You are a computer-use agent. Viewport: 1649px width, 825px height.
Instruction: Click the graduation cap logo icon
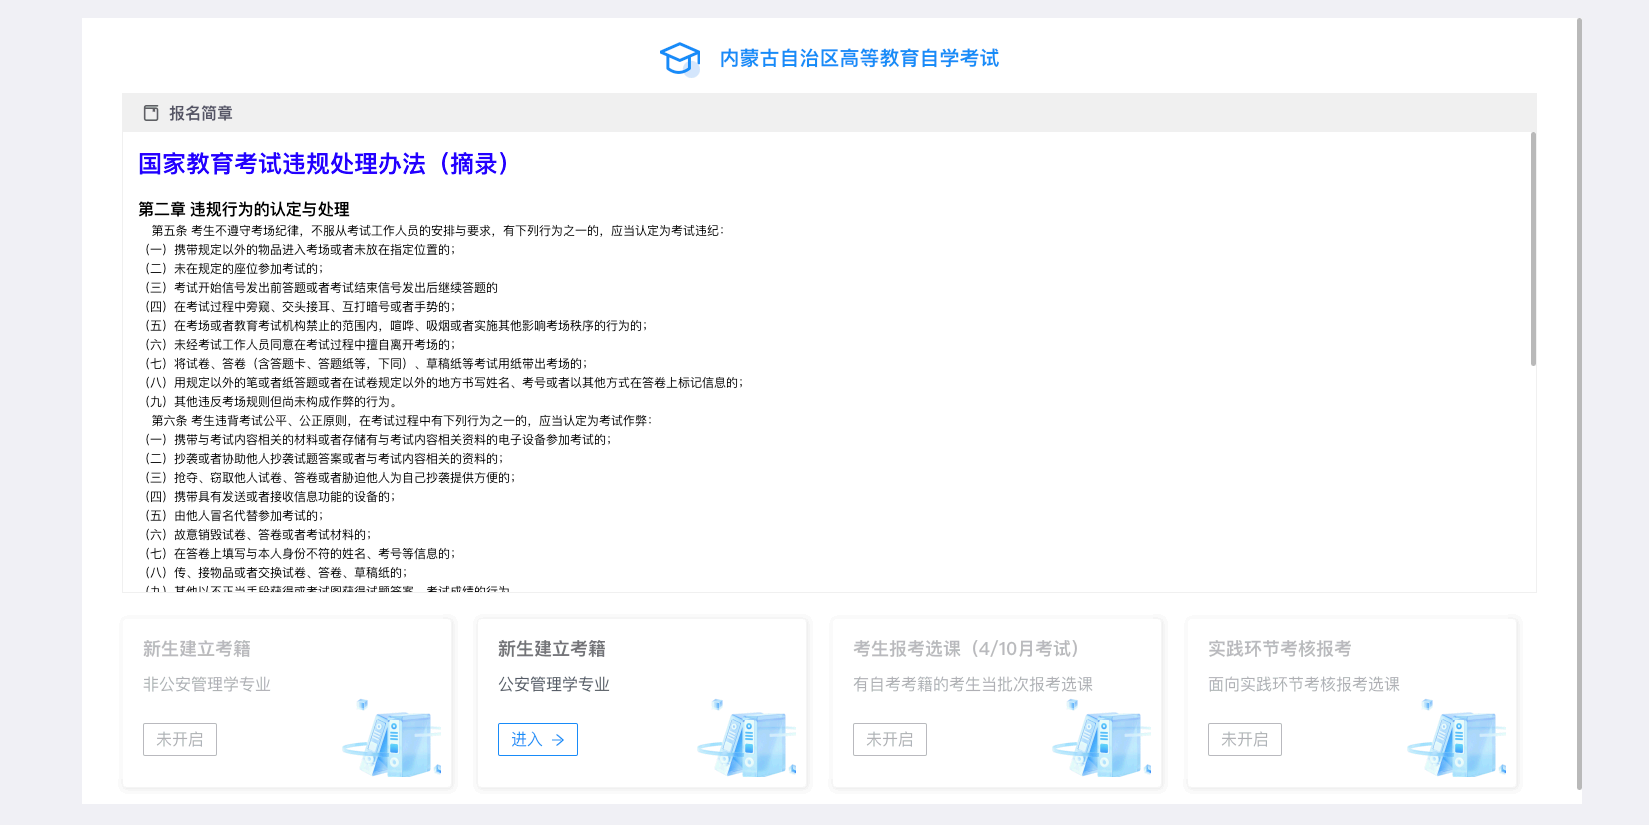(680, 59)
